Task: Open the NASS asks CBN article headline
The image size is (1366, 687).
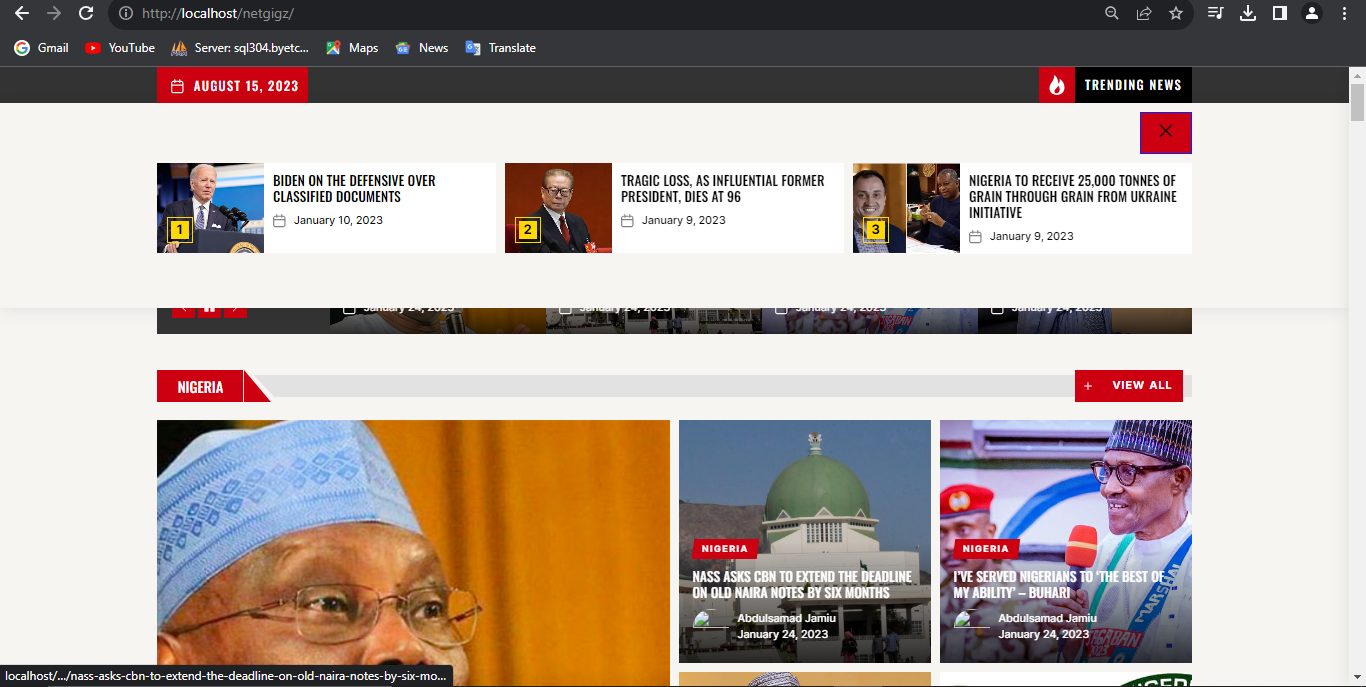Action: pyautogui.click(x=801, y=584)
